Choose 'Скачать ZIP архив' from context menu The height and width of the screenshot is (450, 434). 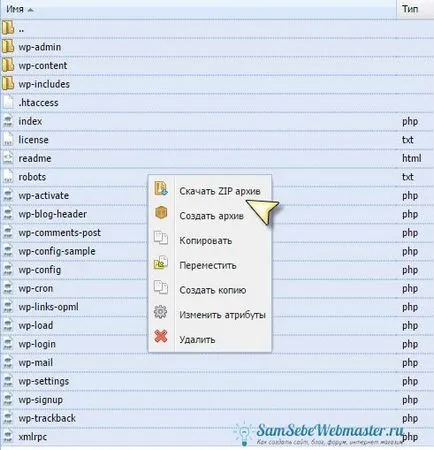[220, 191]
